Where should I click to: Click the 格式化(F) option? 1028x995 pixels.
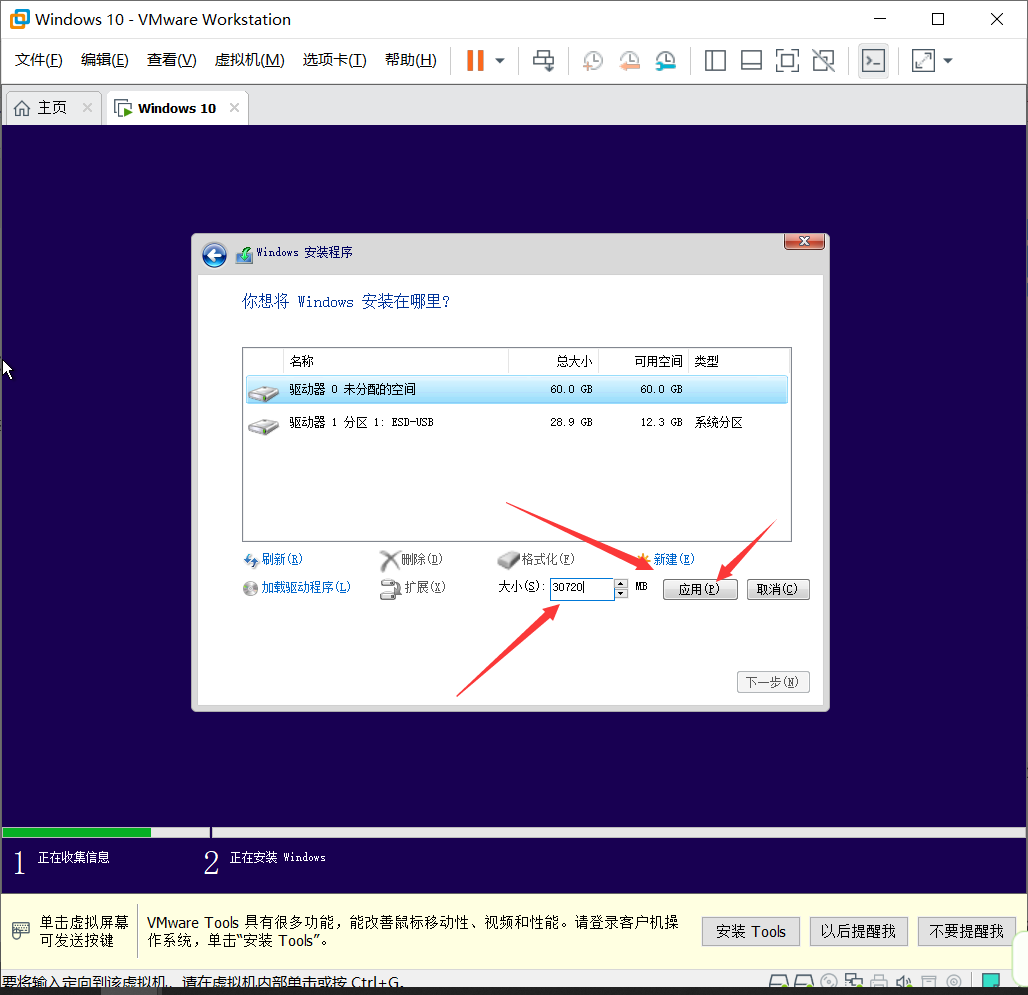(x=547, y=559)
